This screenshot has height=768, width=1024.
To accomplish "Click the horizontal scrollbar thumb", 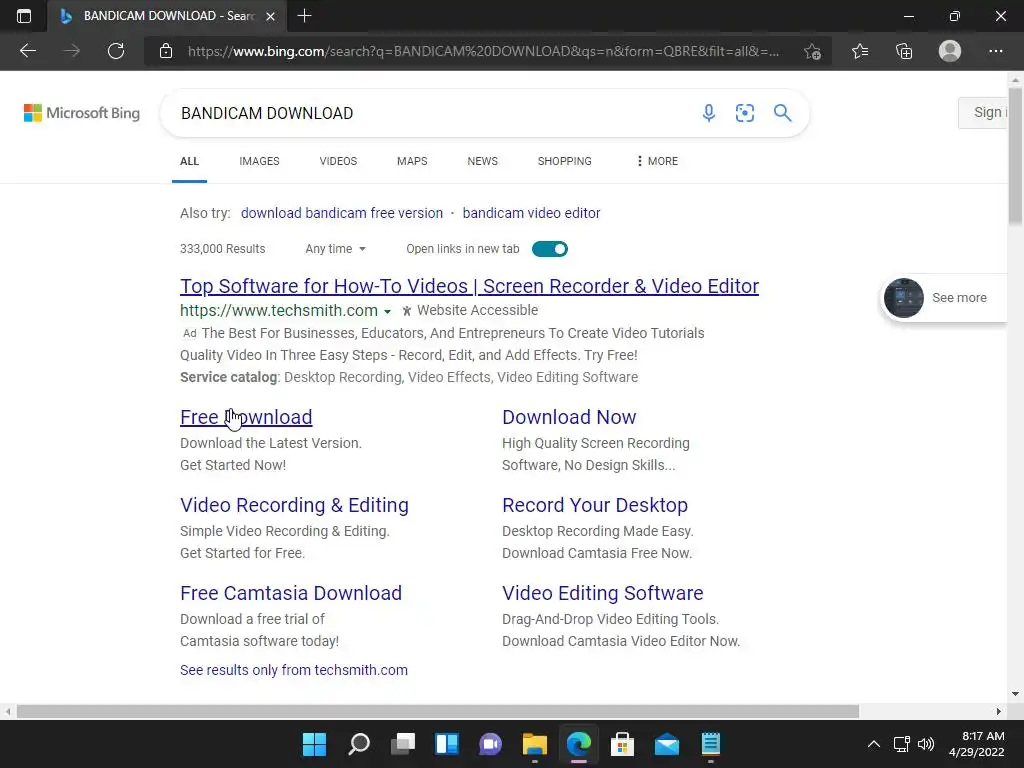I will pos(438,711).
